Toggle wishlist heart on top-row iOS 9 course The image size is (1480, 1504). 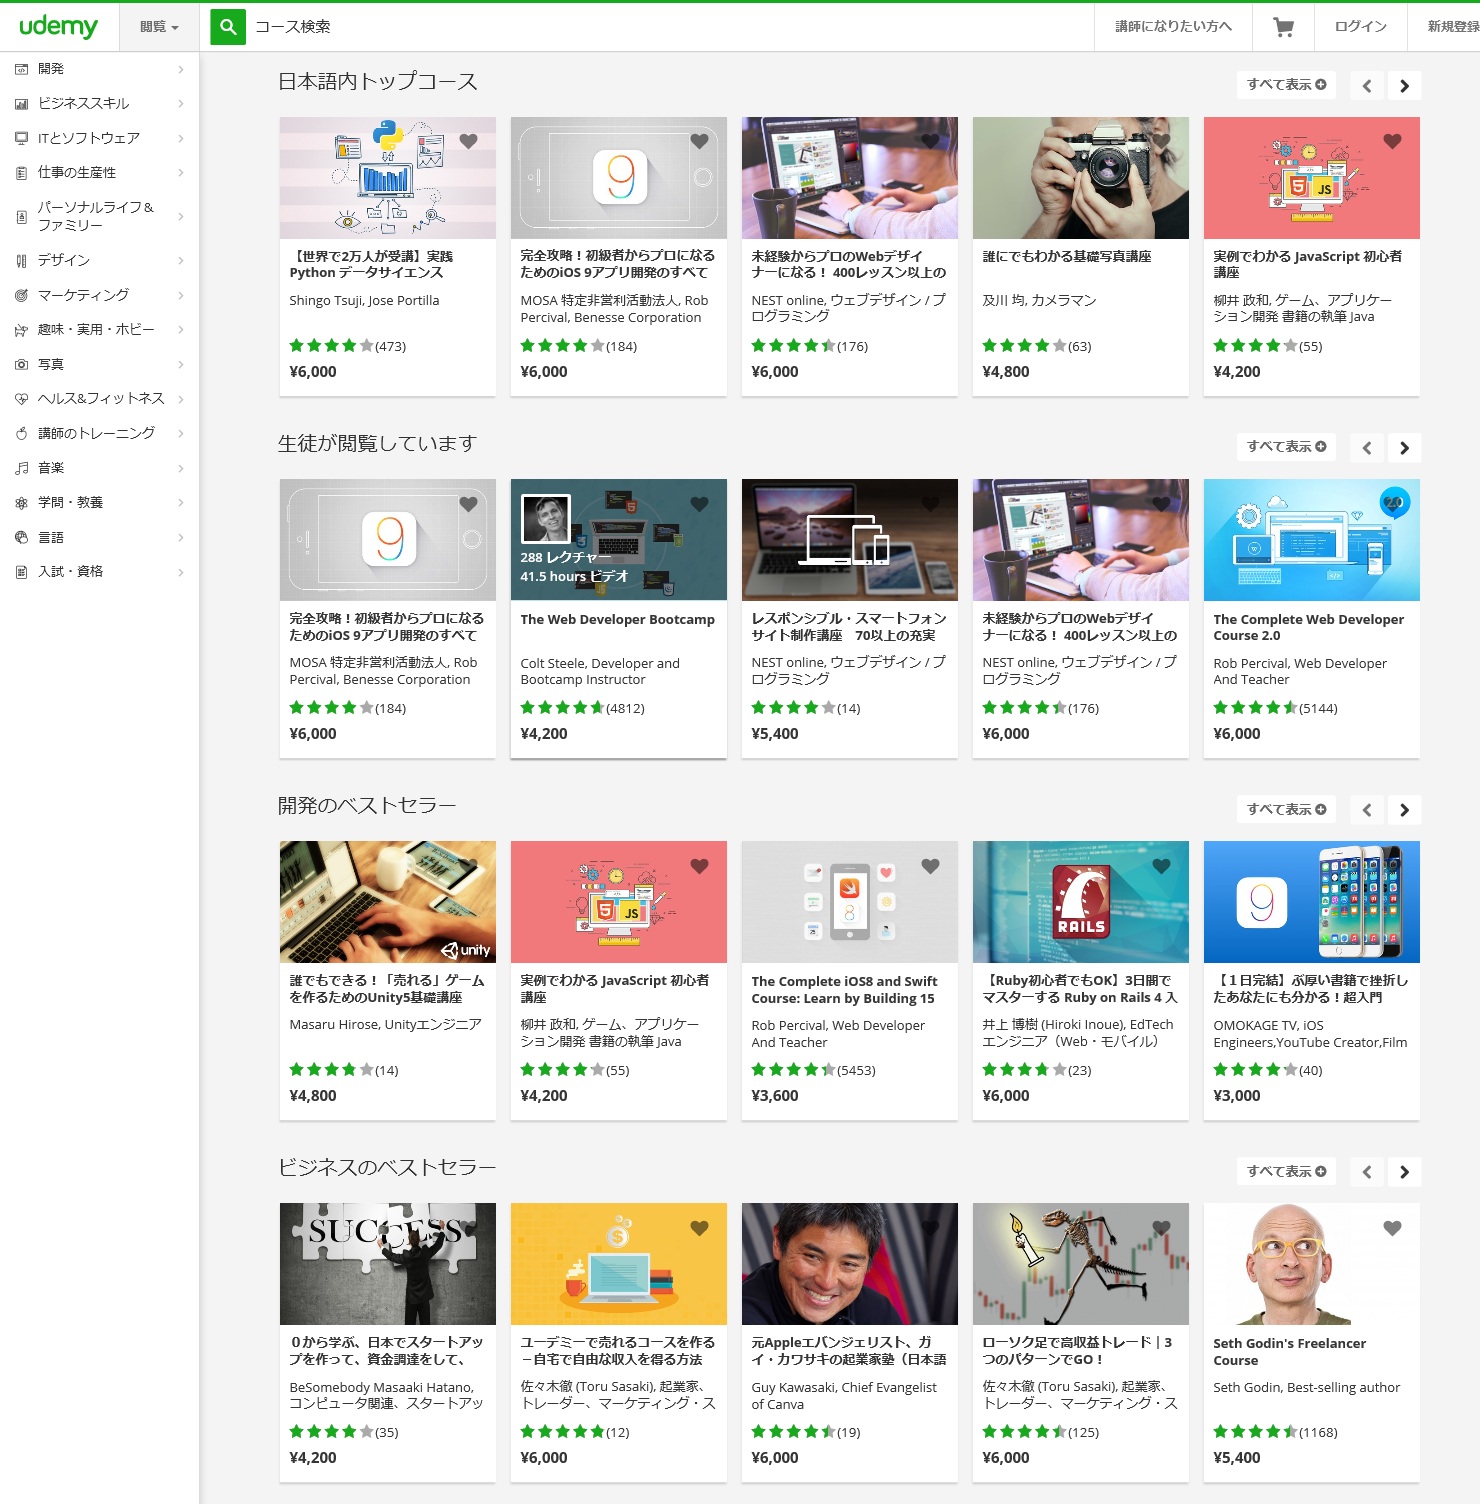tap(699, 141)
